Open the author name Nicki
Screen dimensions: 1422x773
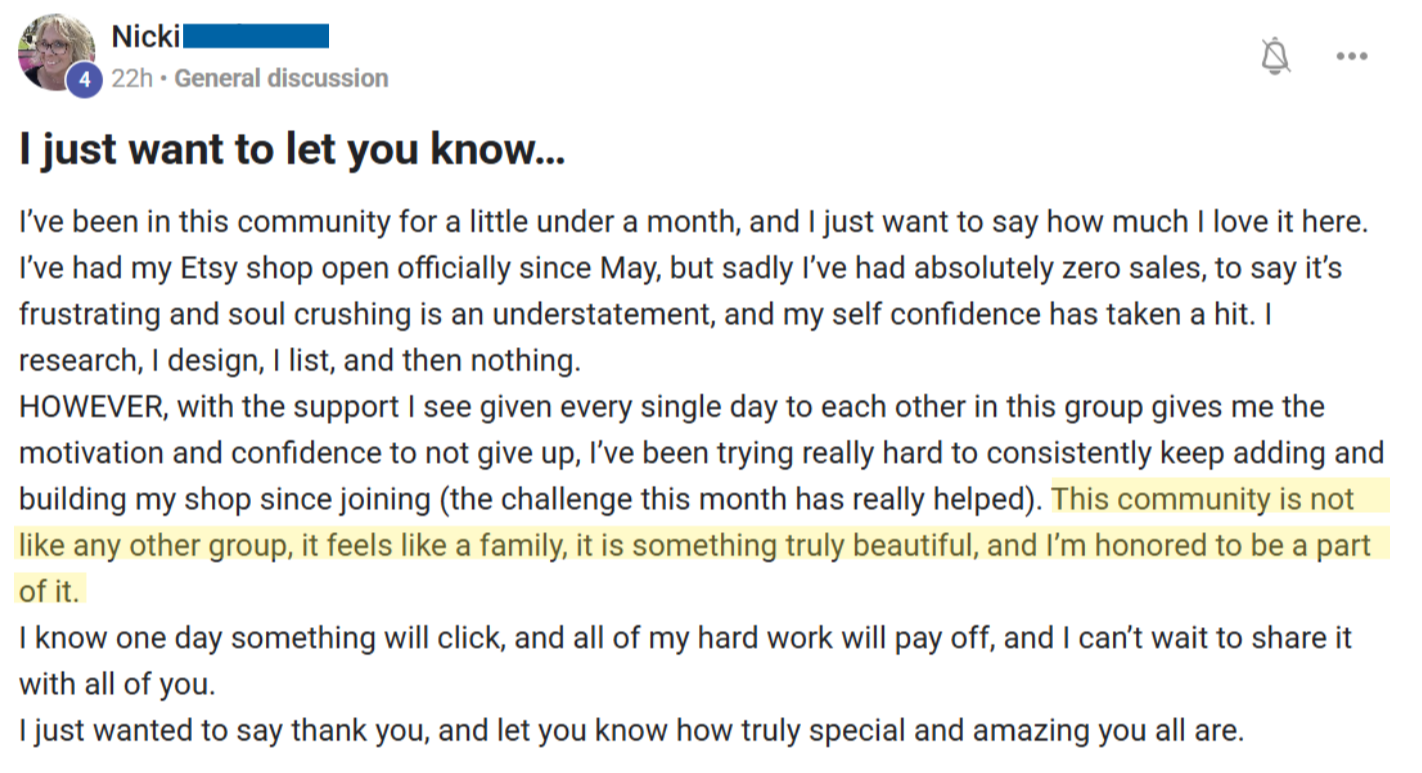click(146, 36)
